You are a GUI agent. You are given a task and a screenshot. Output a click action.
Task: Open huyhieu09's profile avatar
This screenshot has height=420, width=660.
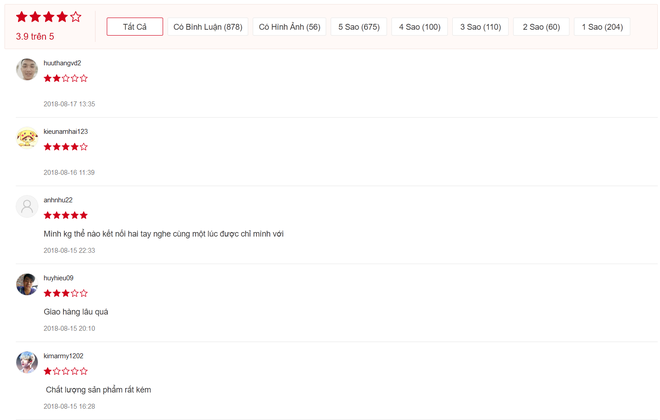[27, 284]
